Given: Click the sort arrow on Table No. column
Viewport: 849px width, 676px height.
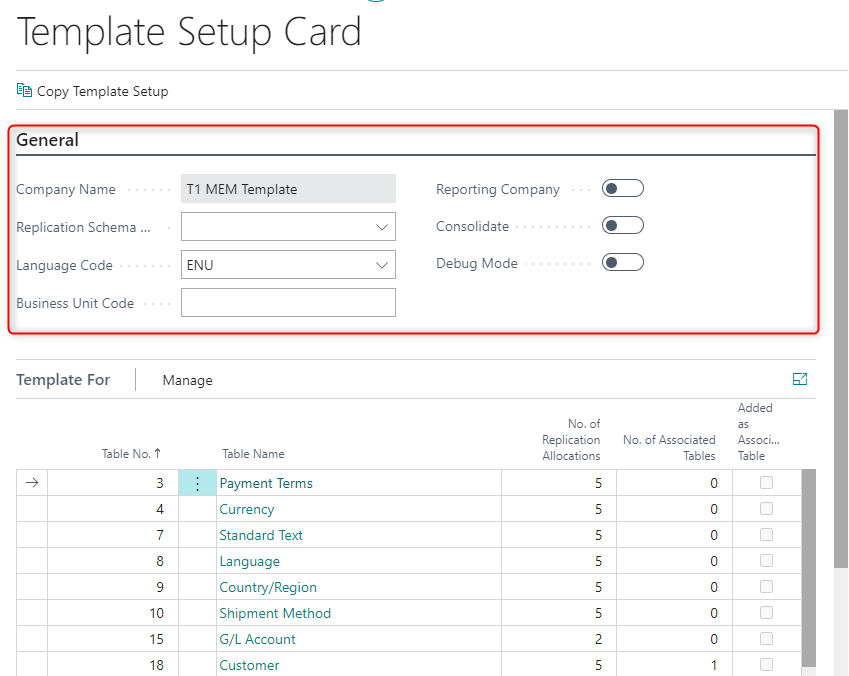Looking at the screenshot, I should [158, 453].
